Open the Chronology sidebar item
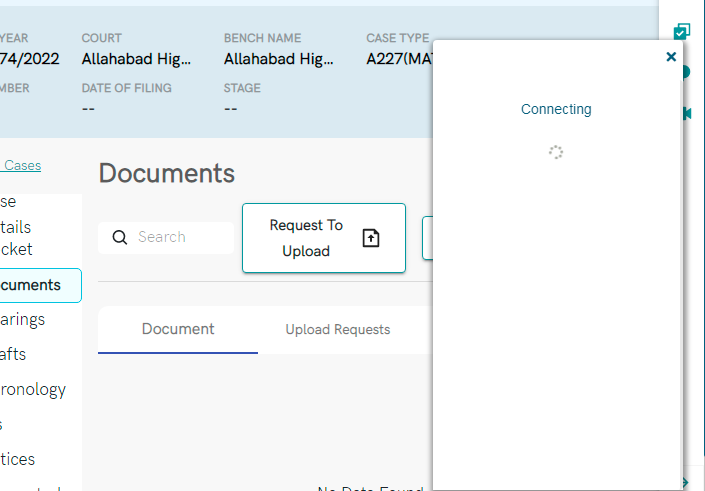This screenshot has width=705, height=491. tap(34, 389)
